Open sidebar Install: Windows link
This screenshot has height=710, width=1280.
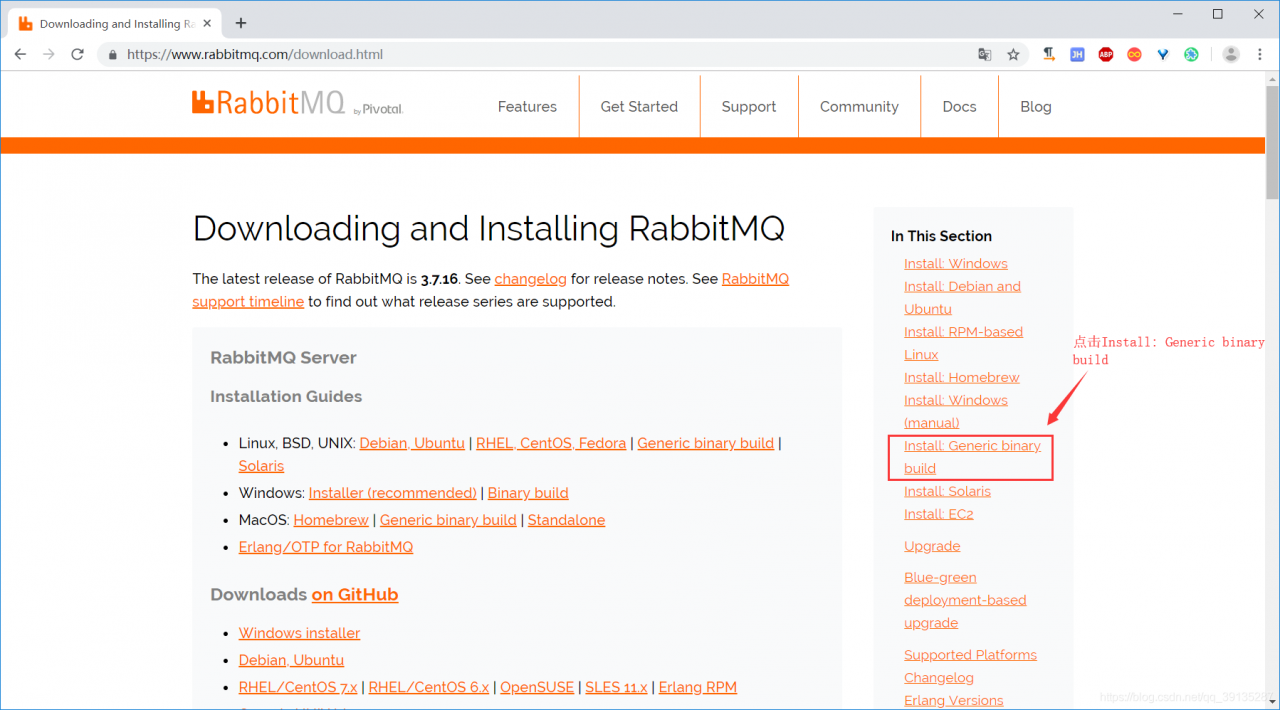point(956,264)
